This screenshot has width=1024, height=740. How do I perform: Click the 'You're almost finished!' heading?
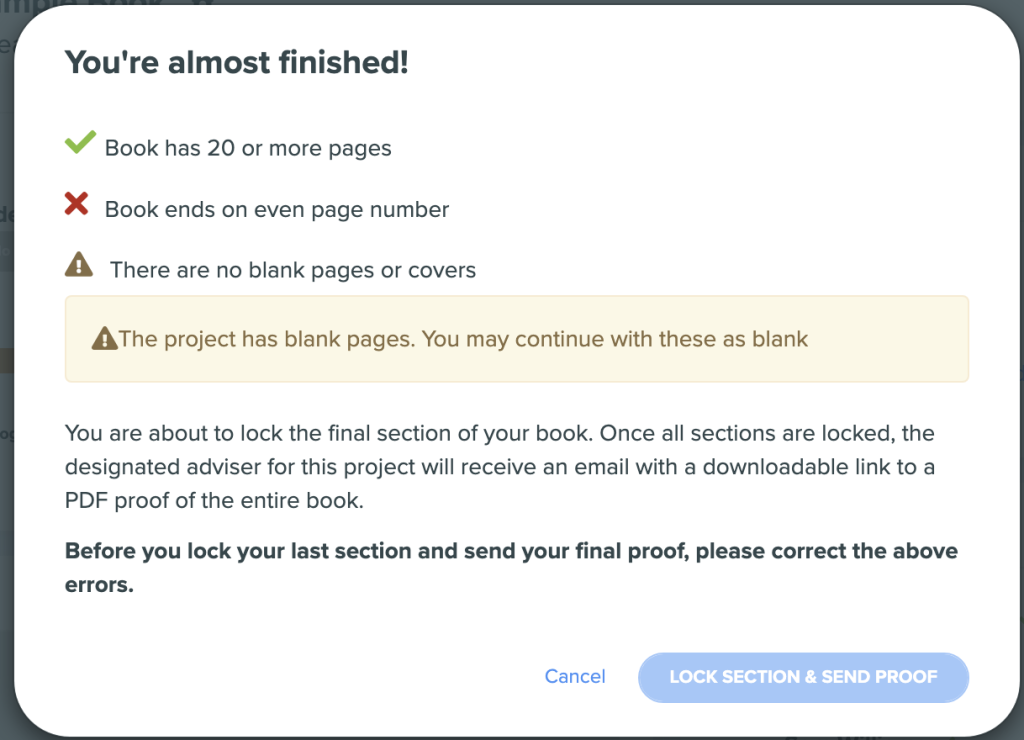pos(236,63)
